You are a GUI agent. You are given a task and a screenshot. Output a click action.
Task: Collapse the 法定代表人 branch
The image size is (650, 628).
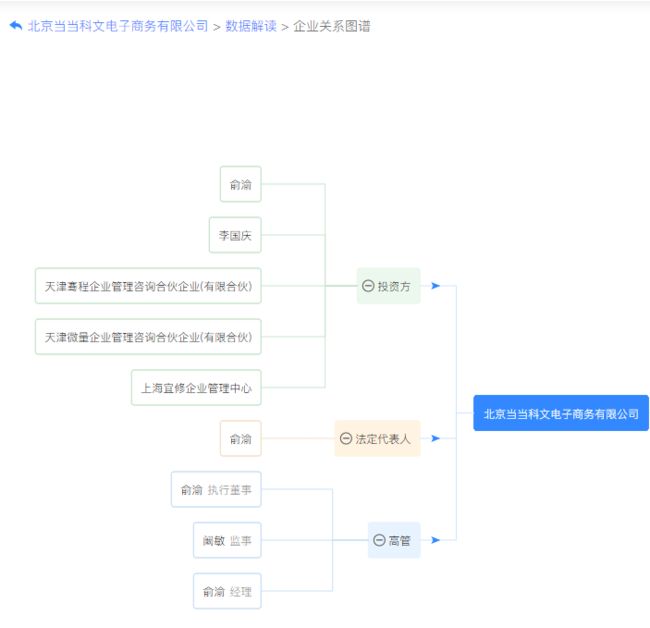(x=346, y=439)
